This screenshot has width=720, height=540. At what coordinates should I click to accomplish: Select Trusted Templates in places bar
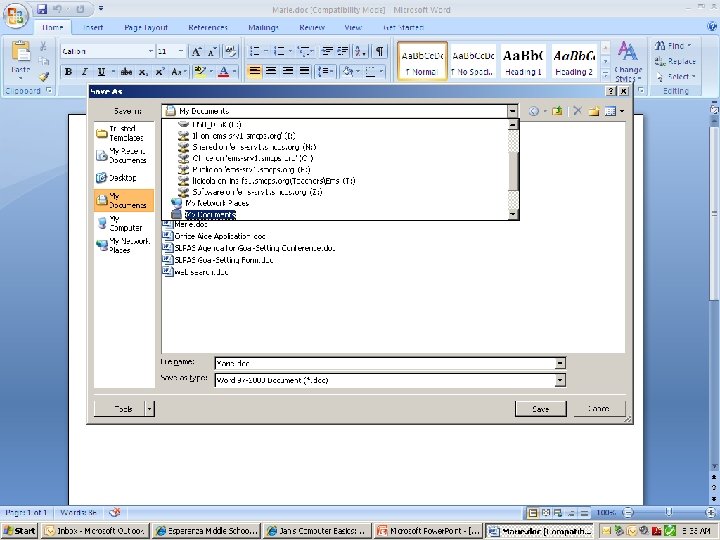[124, 133]
